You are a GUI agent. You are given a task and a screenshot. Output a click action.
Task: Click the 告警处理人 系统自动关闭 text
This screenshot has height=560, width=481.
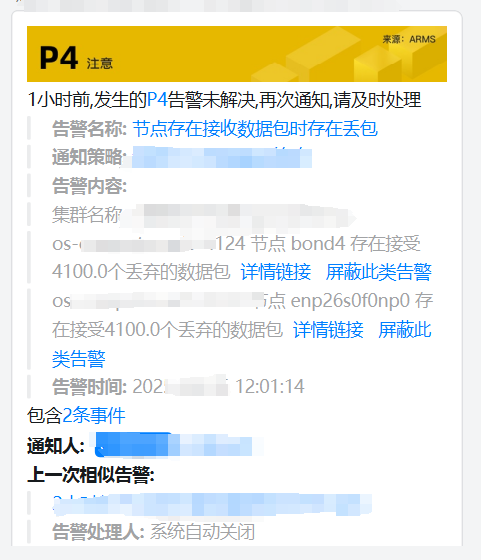[x=154, y=532]
